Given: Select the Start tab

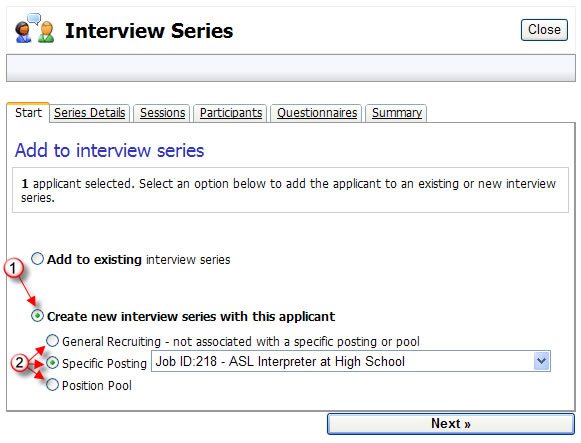Looking at the screenshot, I should tap(28, 113).
